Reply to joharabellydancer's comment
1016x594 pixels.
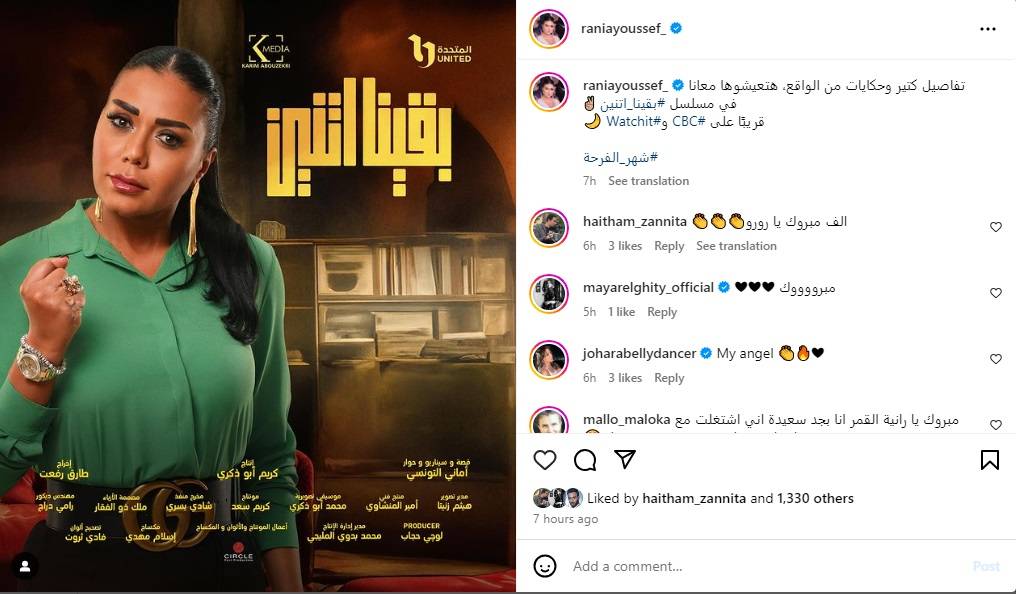[669, 378]
